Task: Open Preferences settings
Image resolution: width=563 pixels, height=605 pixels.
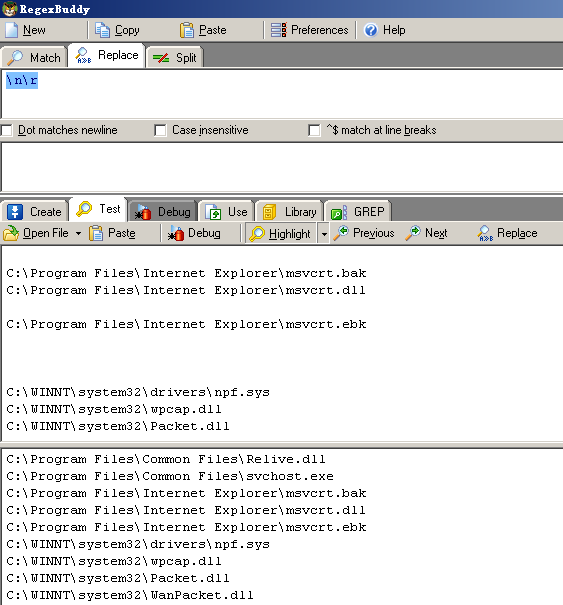Action: 309,30
